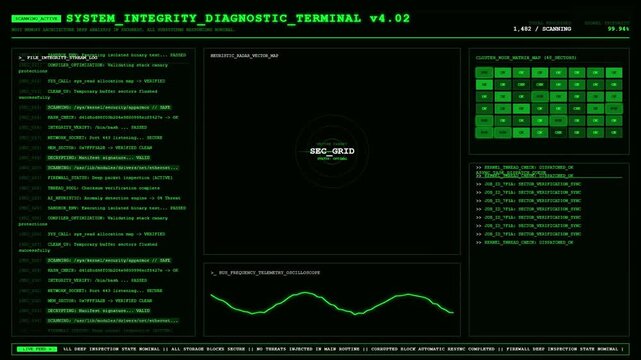Click the SYSTEM_INTEGRITY_DIAGNOSTIC_TERMINAL v4.02 title
Screen dimensions: 641x360
[x=238, y=18]
